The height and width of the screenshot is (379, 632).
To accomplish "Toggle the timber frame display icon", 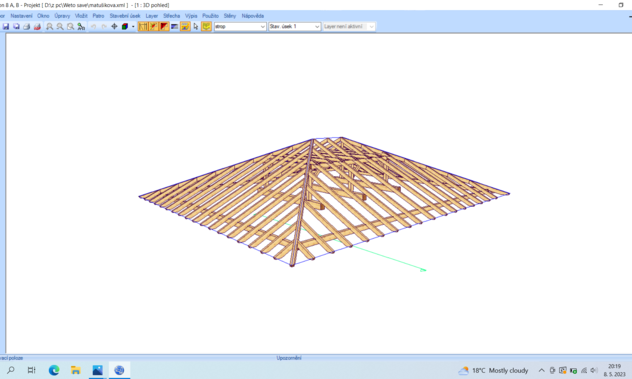I will pyautogui.click(x=143, y=27).
